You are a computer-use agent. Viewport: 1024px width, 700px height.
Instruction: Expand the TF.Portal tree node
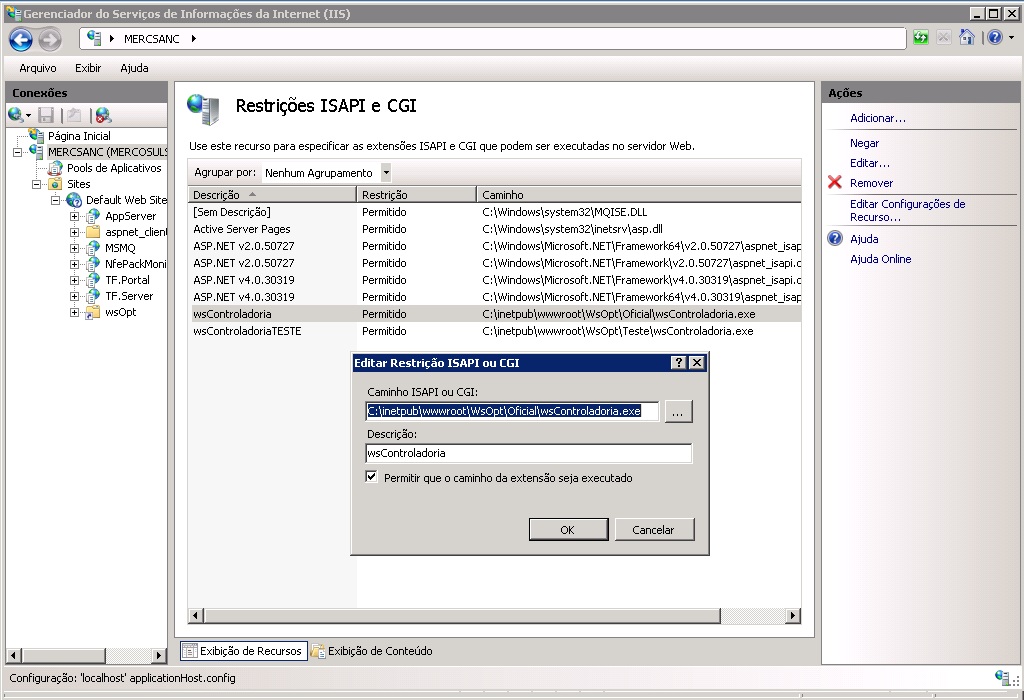[x=75, y=280]
